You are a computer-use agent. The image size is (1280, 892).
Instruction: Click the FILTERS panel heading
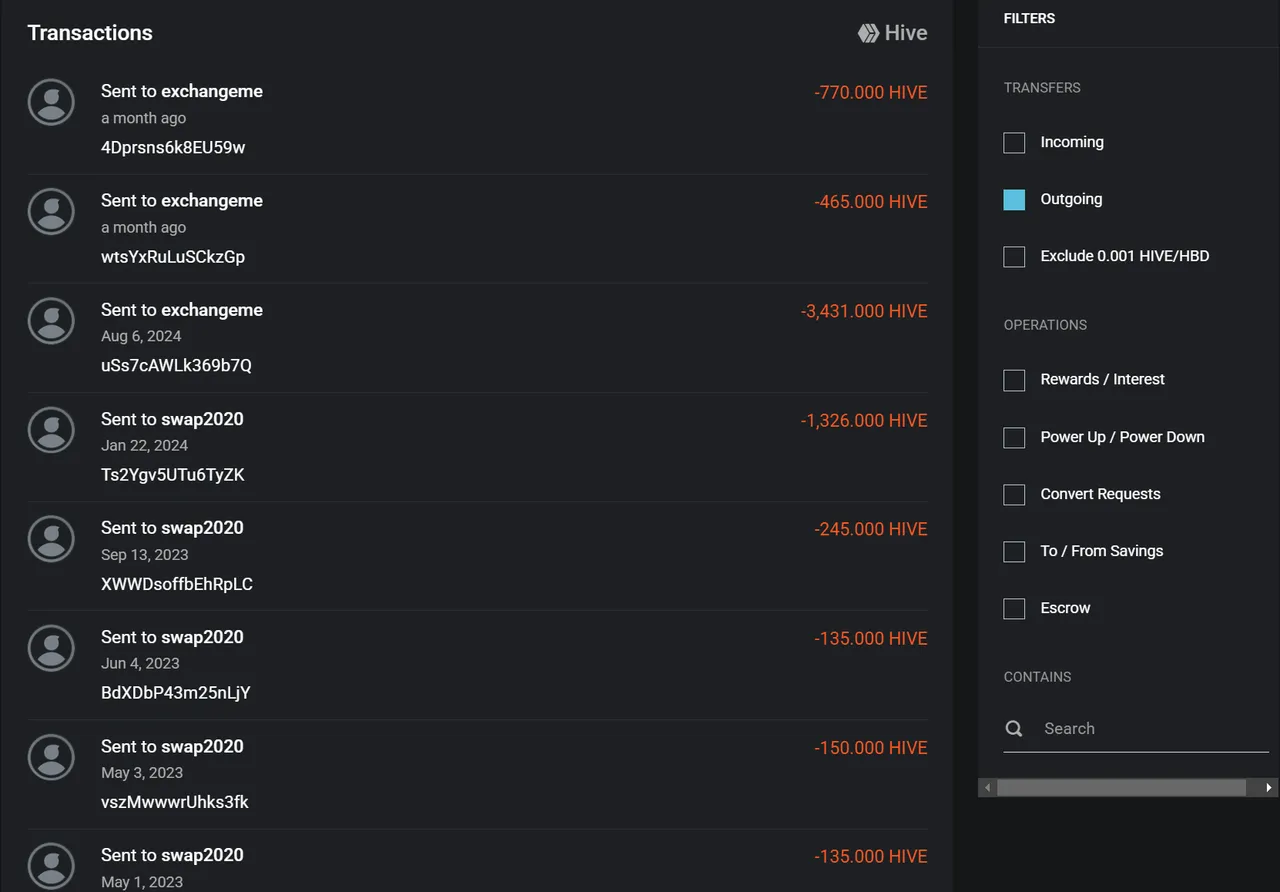point(1029,18)
